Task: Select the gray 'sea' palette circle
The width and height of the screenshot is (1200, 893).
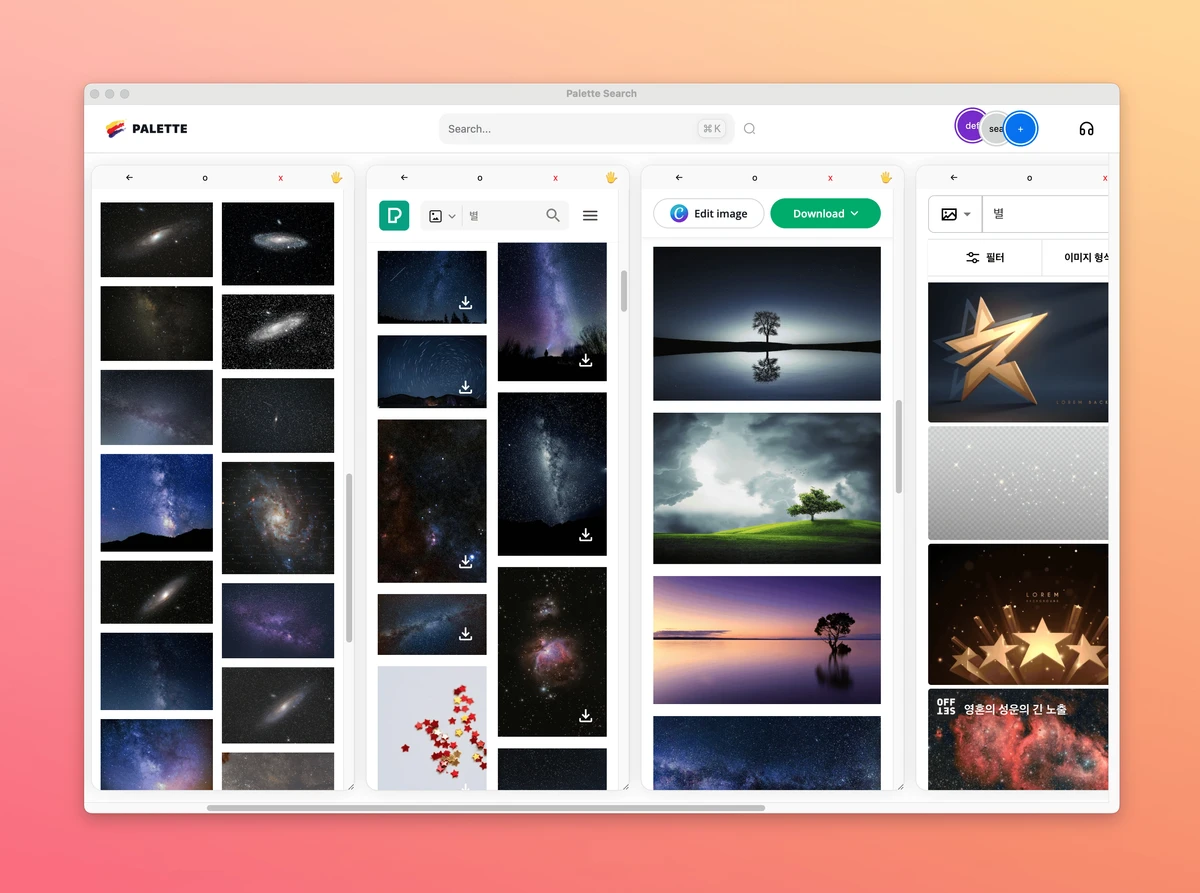Action: [995, 129]
